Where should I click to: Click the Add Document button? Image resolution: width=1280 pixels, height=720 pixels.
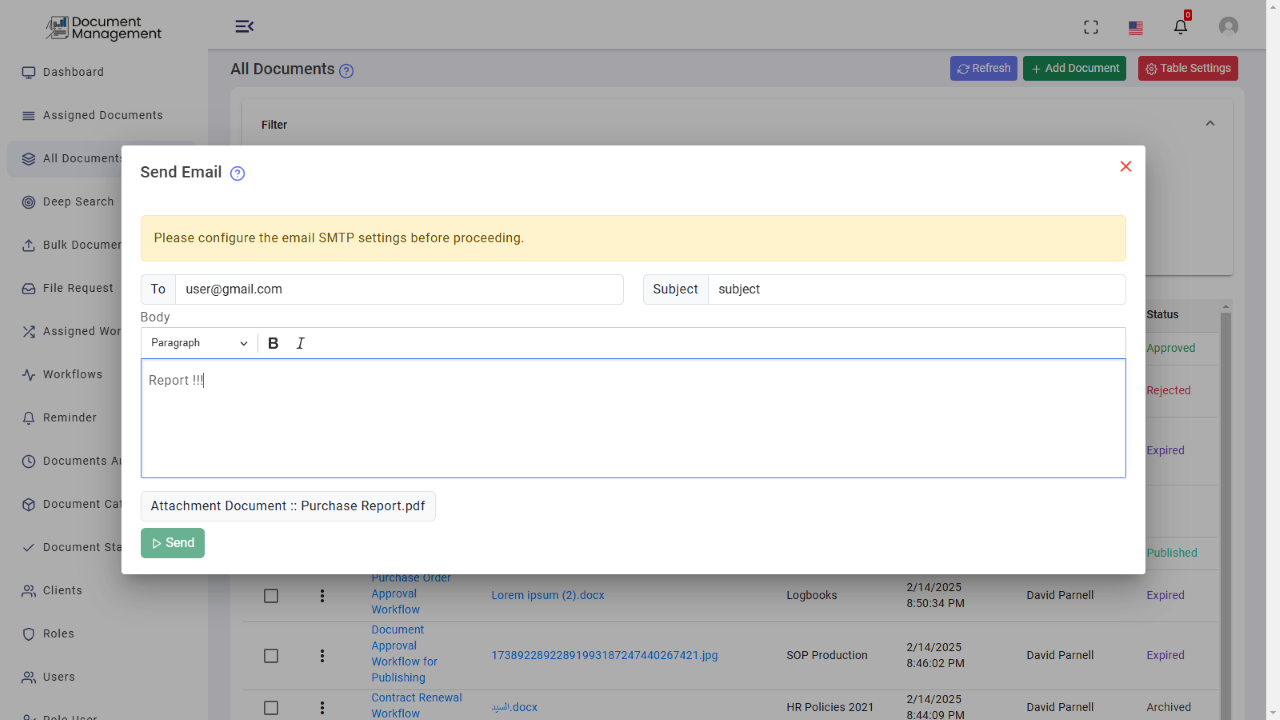[1074, 68]
